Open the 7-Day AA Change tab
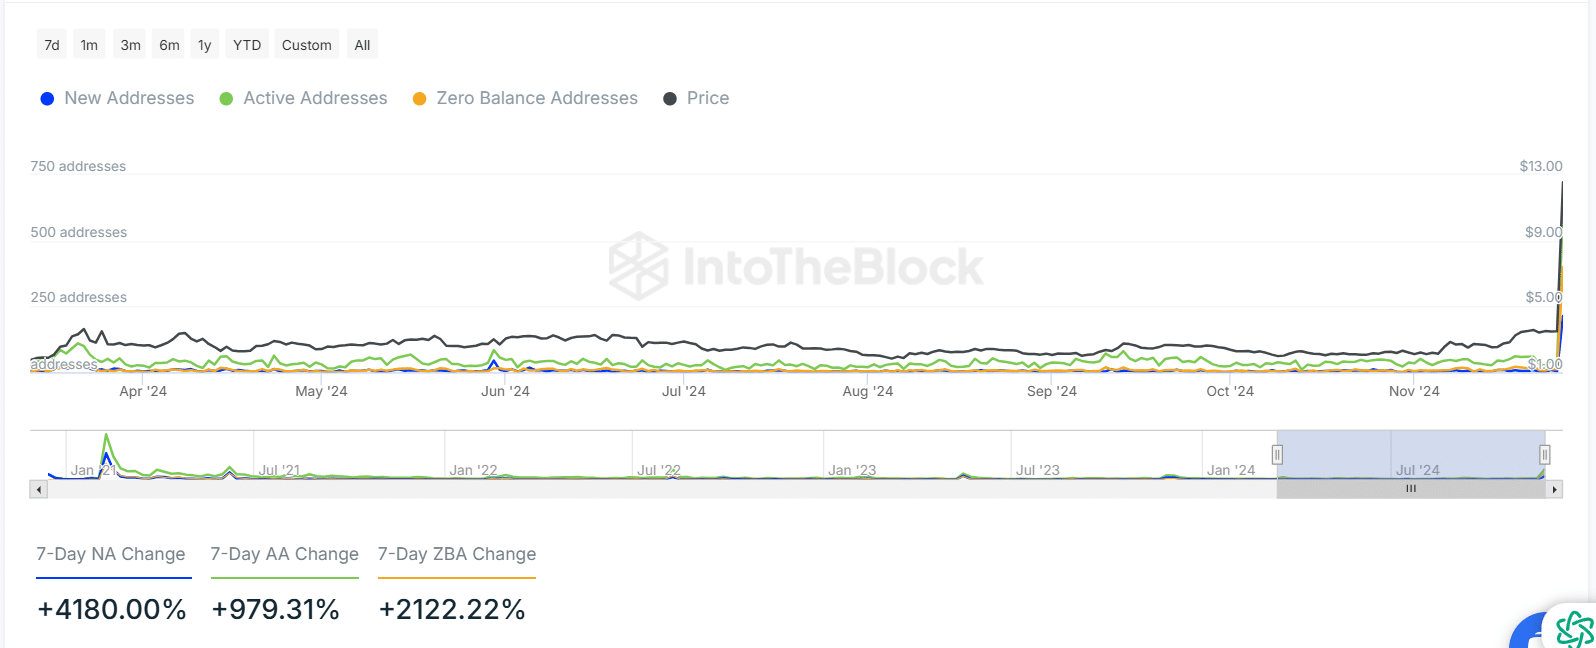1596x648 pixels. tap(285, 554)
